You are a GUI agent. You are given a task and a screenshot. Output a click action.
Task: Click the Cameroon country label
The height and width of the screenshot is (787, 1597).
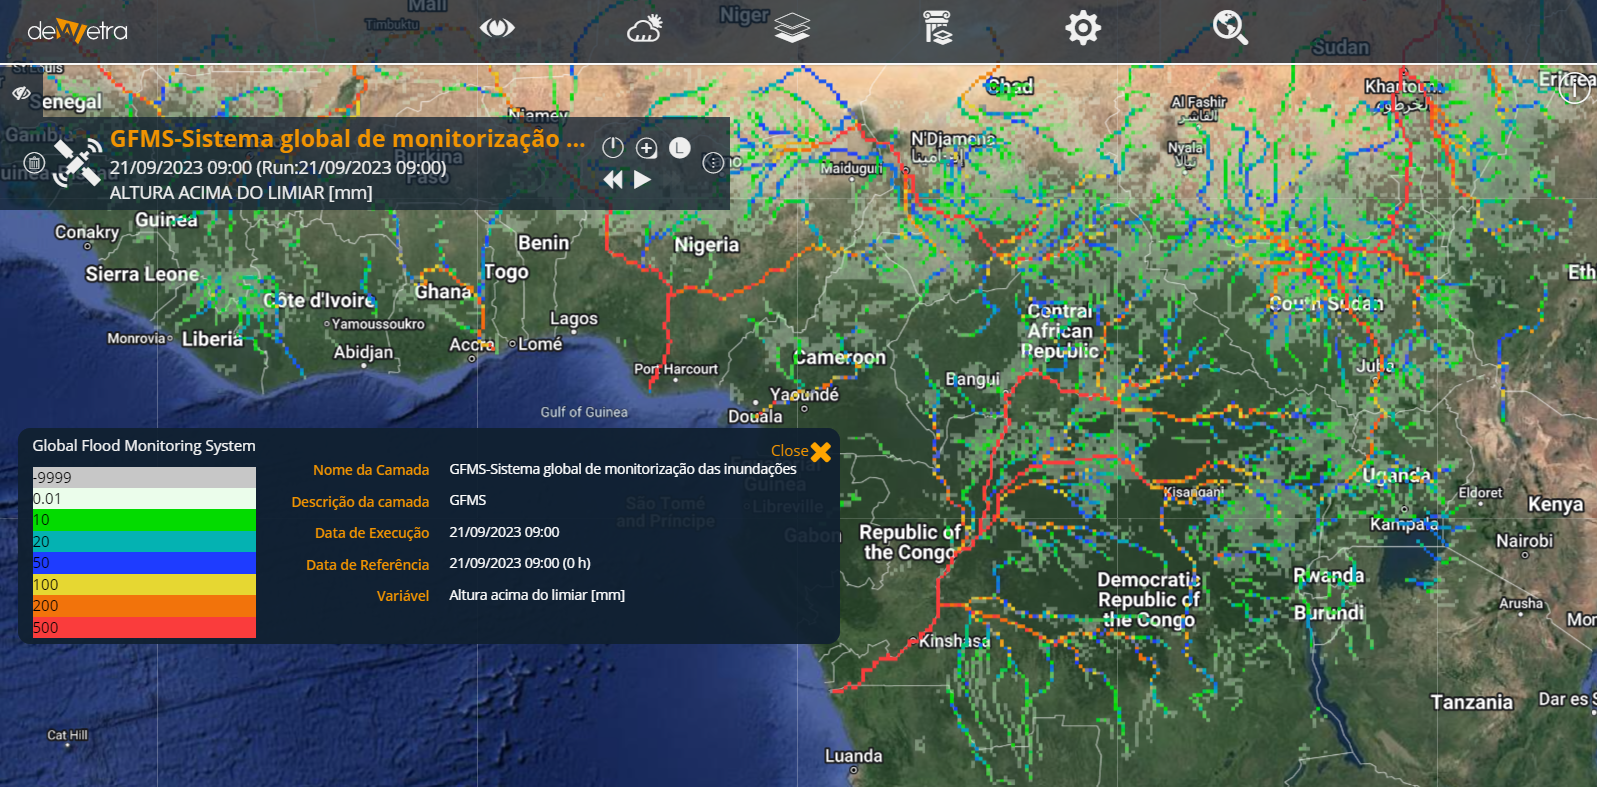coord(840,358)
